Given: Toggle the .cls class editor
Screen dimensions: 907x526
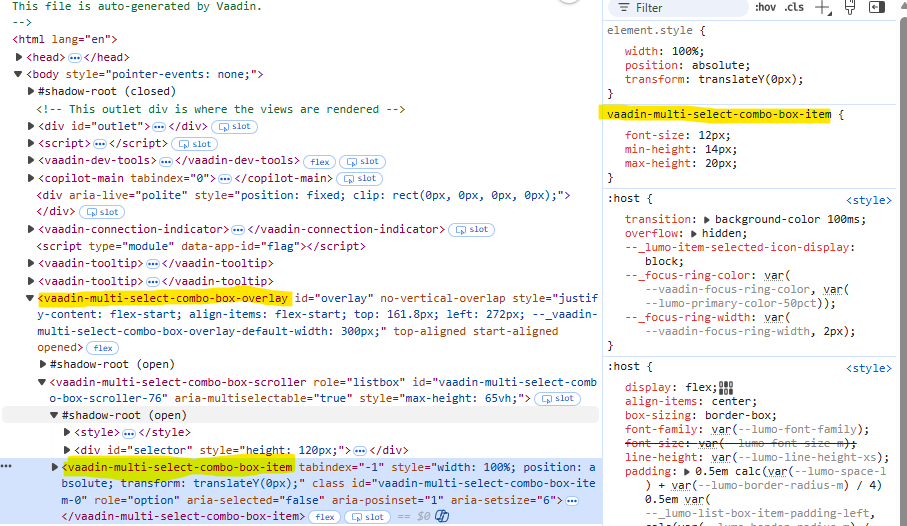Looking at the screenshot, I should (x=794, y=8).
